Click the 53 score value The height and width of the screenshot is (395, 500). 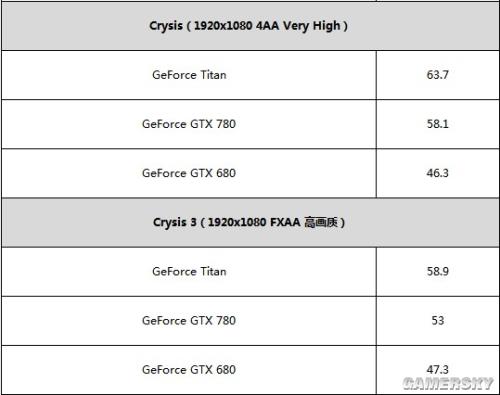(x=438, y=321)
